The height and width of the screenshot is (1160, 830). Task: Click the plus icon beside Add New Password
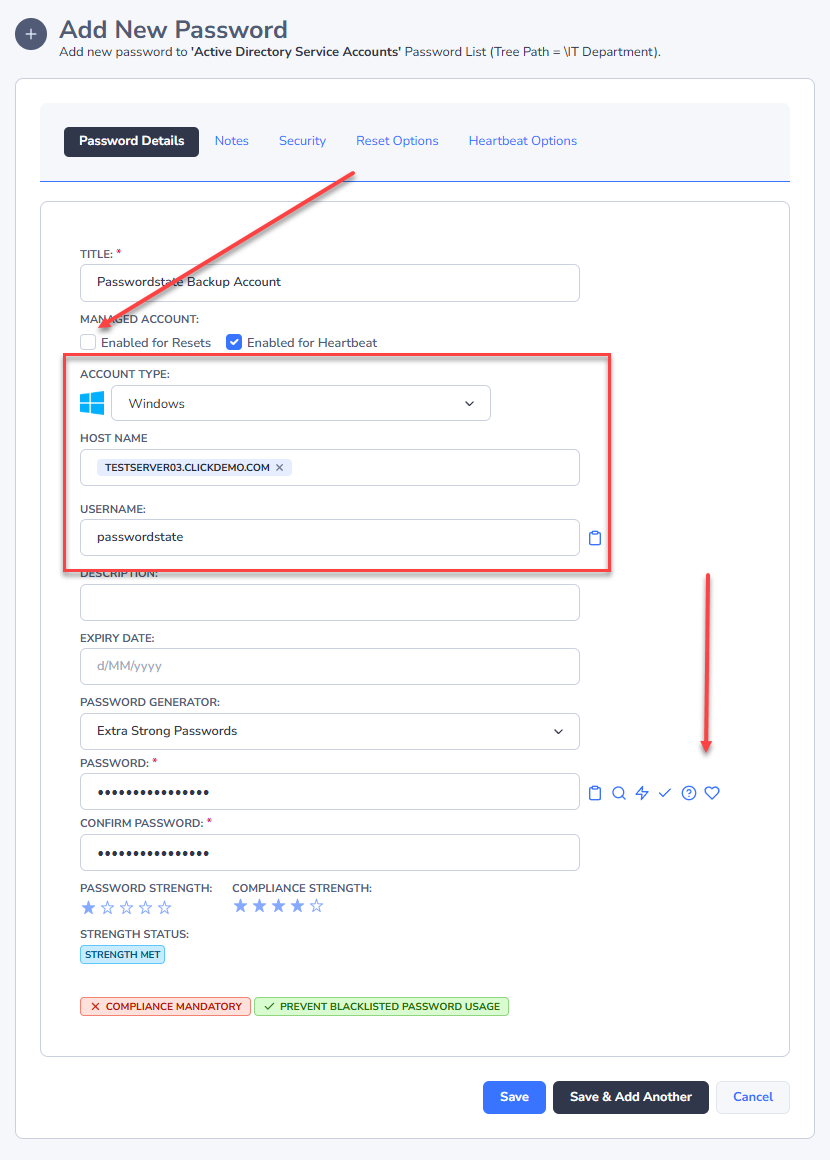31,35
